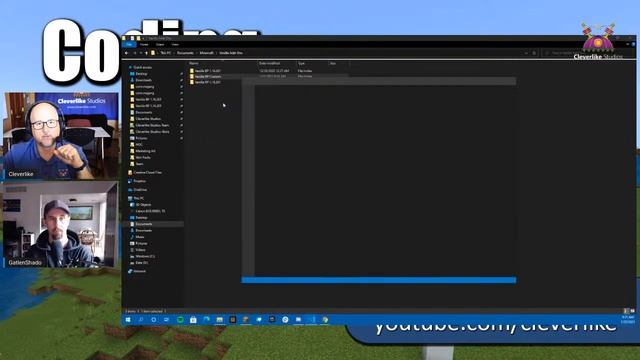Click the taskbar clock and date
The image size is (640, 360).
628,320
